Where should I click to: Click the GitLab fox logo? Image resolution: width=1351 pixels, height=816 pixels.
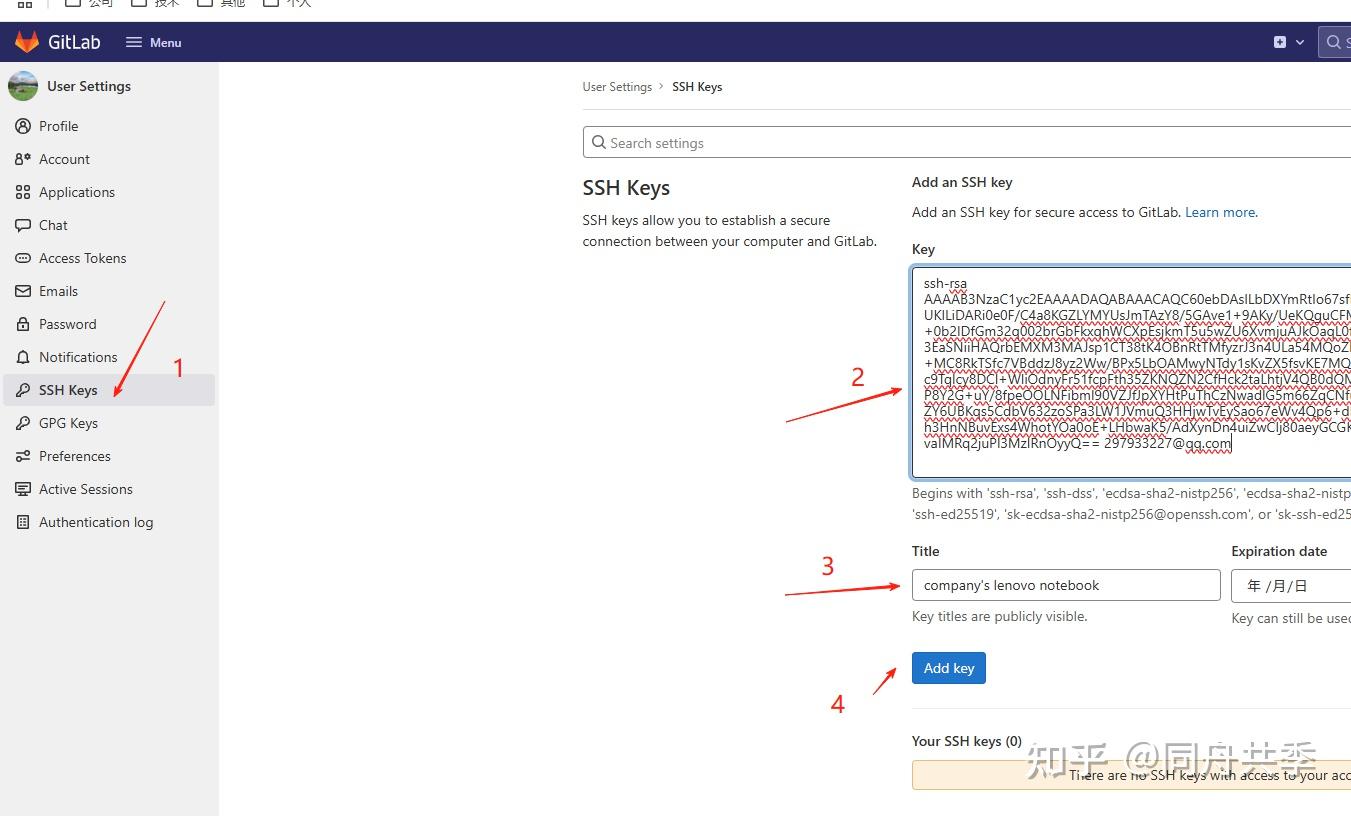tap(25, 41)
